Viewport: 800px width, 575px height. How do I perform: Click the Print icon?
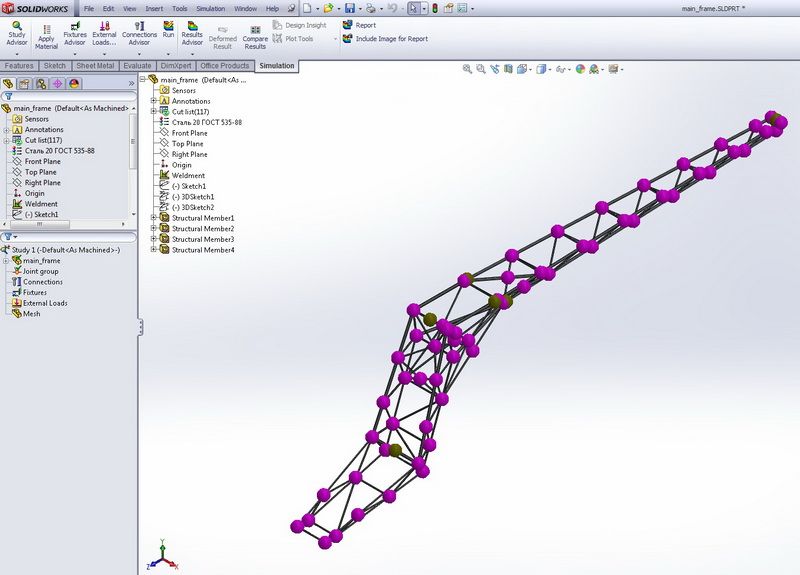coord(371,8)
